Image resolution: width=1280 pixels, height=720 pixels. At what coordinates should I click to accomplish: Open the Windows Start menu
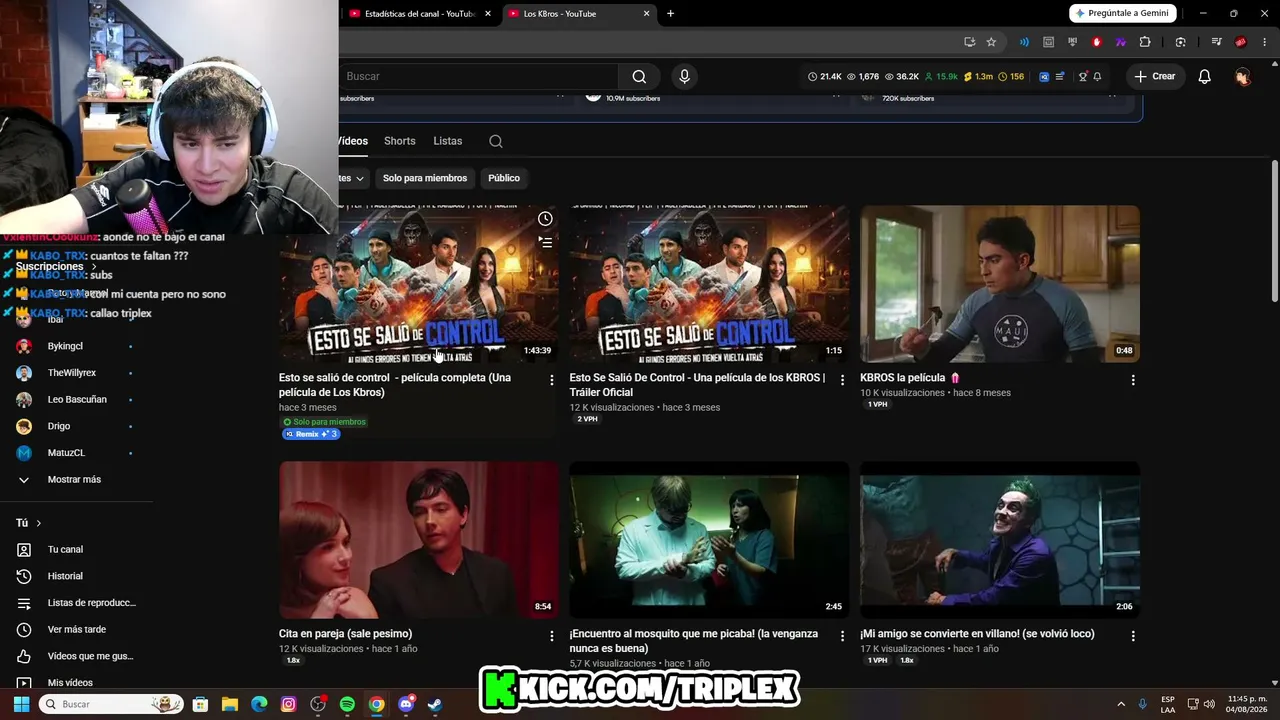pos(21,704)
